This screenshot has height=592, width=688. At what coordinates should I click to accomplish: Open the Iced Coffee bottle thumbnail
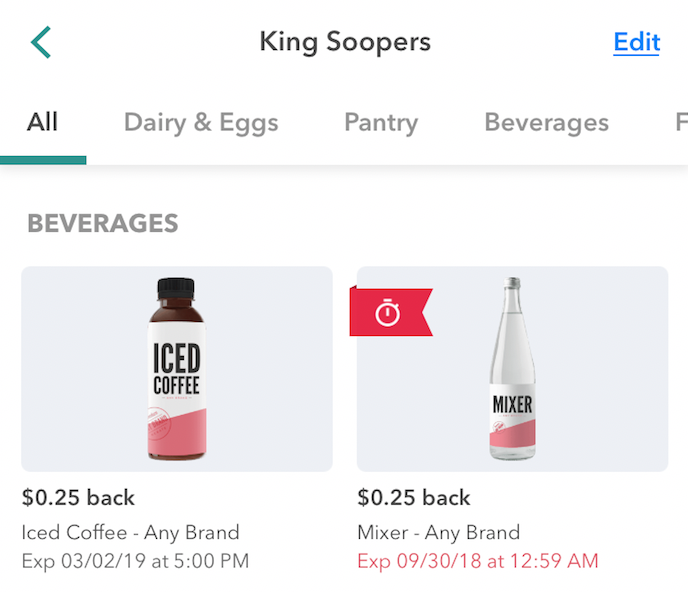click(177, 369)
